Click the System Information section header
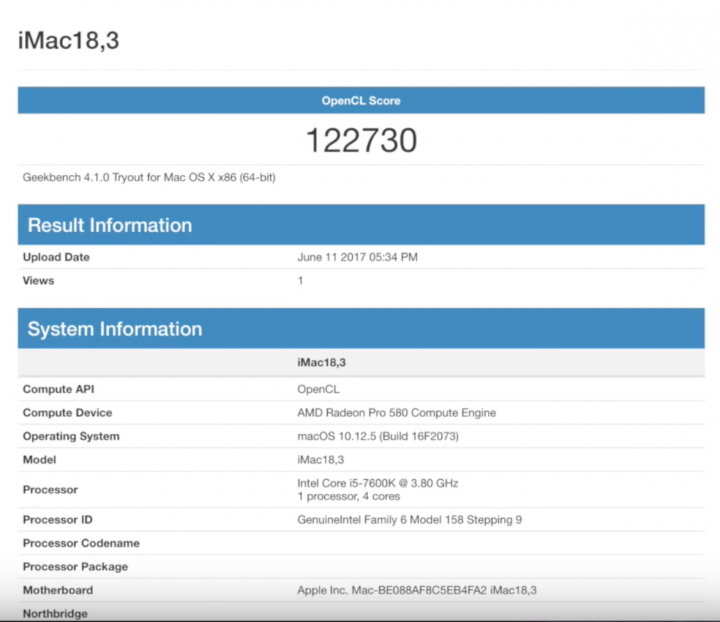Screen dimensions: 720x622 pos(361,329)
